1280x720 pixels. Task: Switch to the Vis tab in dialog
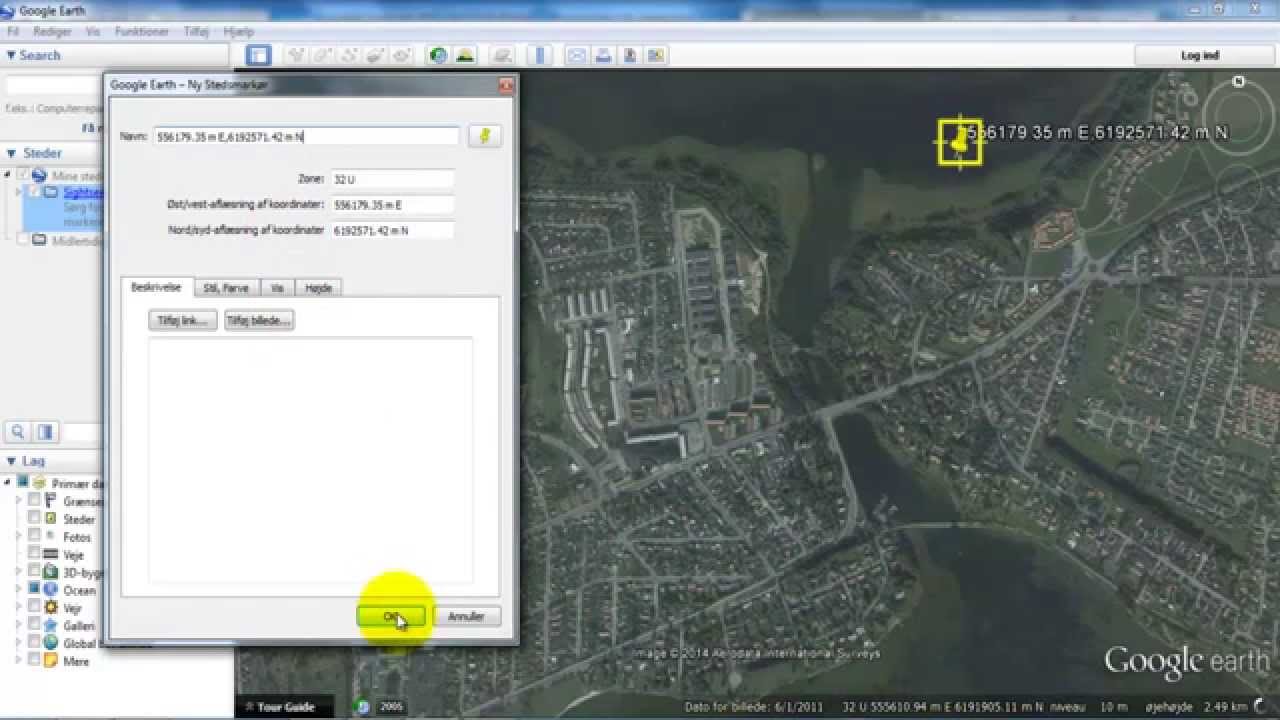tap(277, 288)
